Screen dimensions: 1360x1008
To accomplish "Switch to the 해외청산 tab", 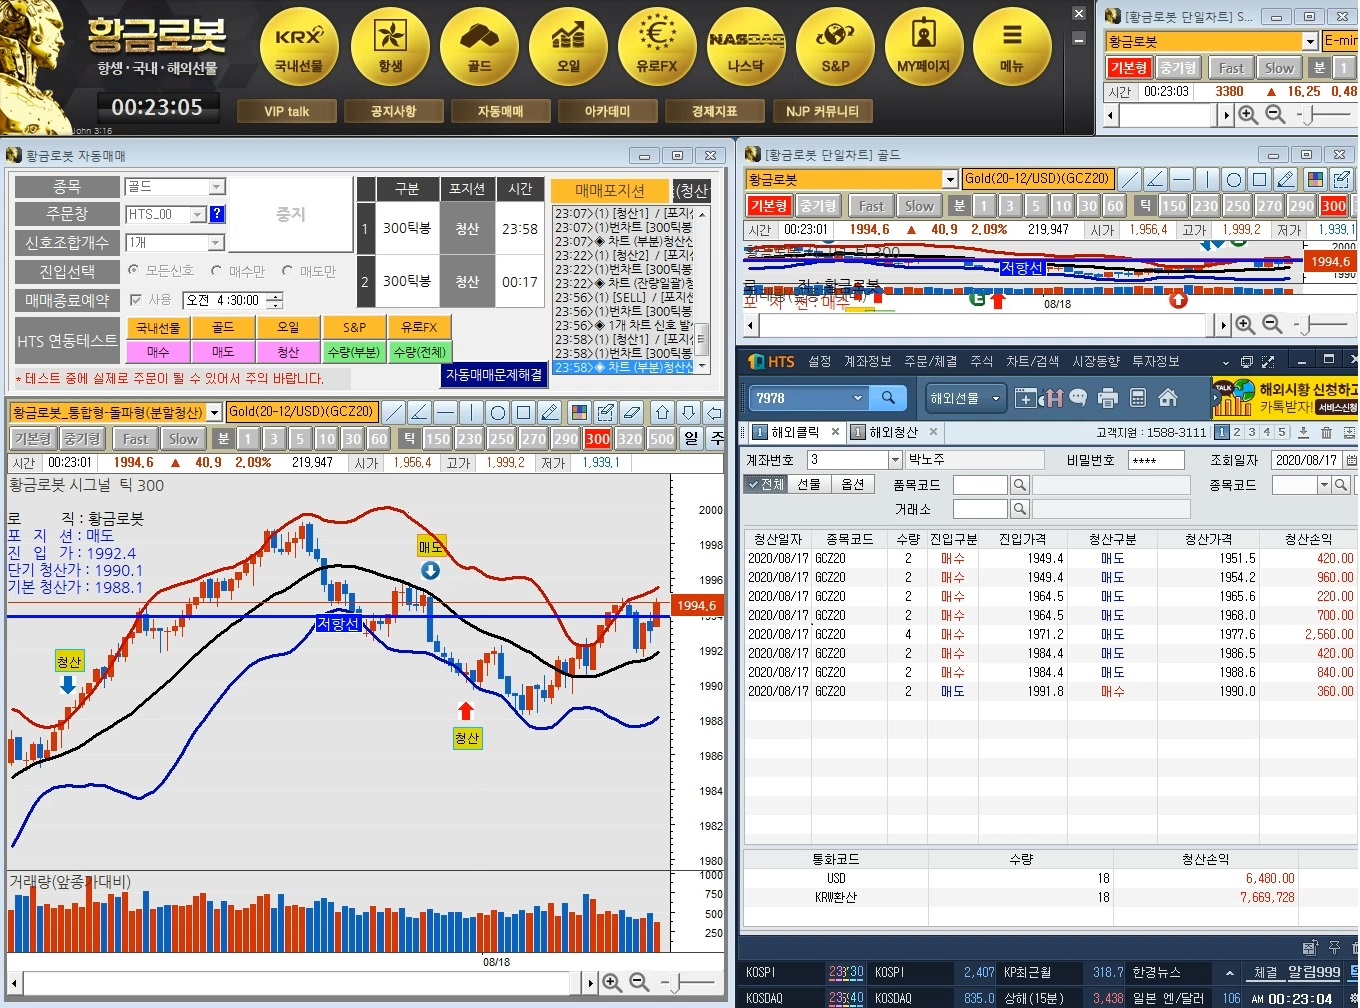I will (x=893, y=432).
